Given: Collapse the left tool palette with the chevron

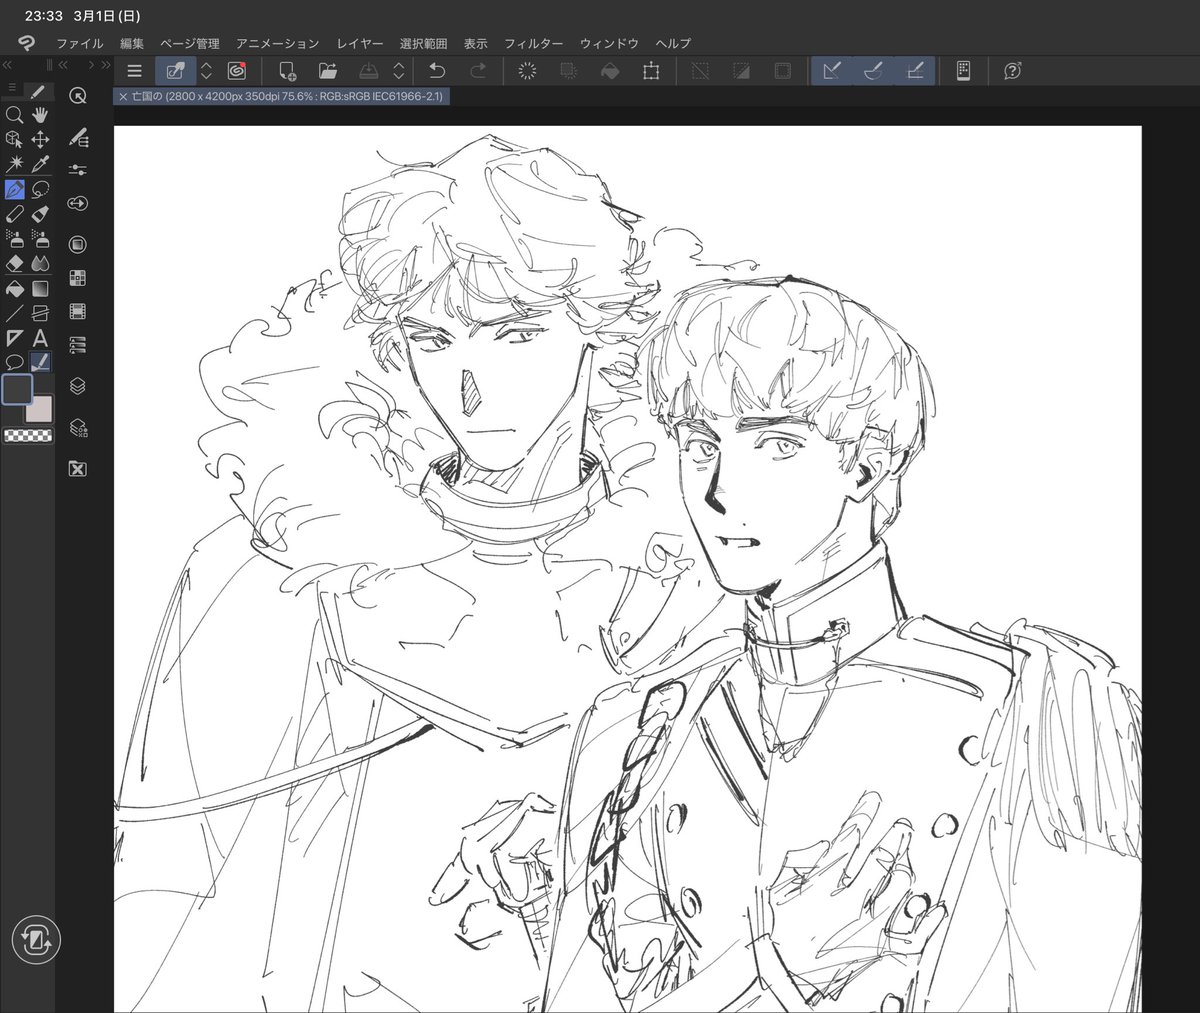Looking at the screenshot, I should point(7,63).
